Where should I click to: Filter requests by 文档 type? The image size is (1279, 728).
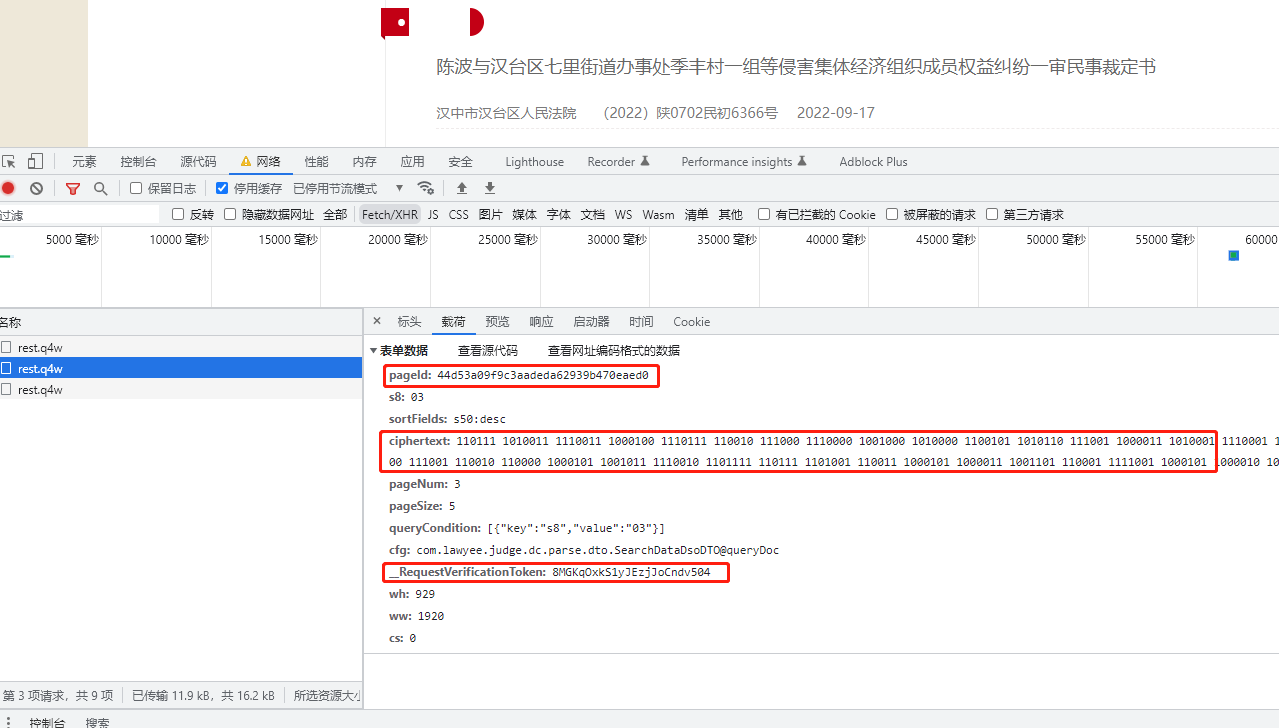(x=592, y=214)
